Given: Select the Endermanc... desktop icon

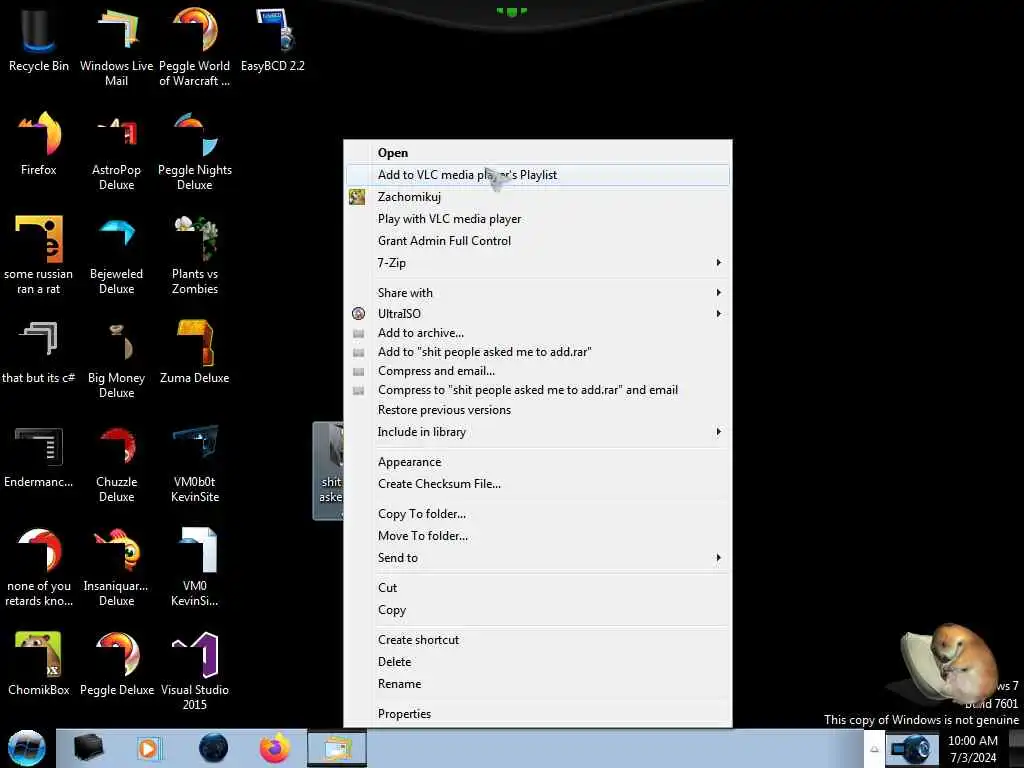Looking at the screenshot, I should click(x=39, y=456).
